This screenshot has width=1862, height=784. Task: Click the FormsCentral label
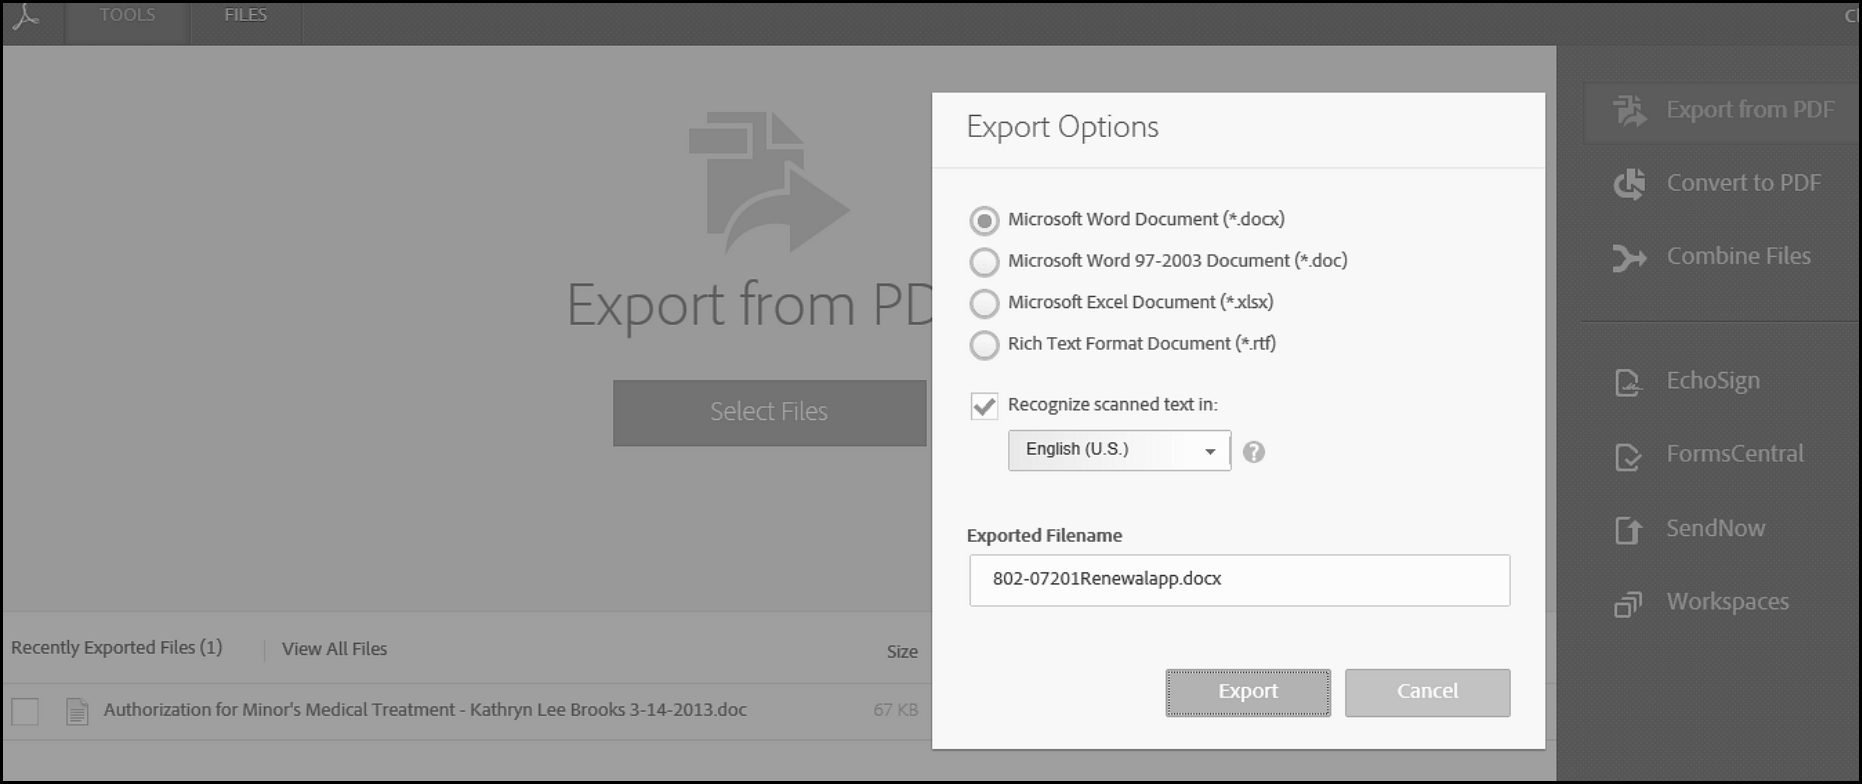1735,454
